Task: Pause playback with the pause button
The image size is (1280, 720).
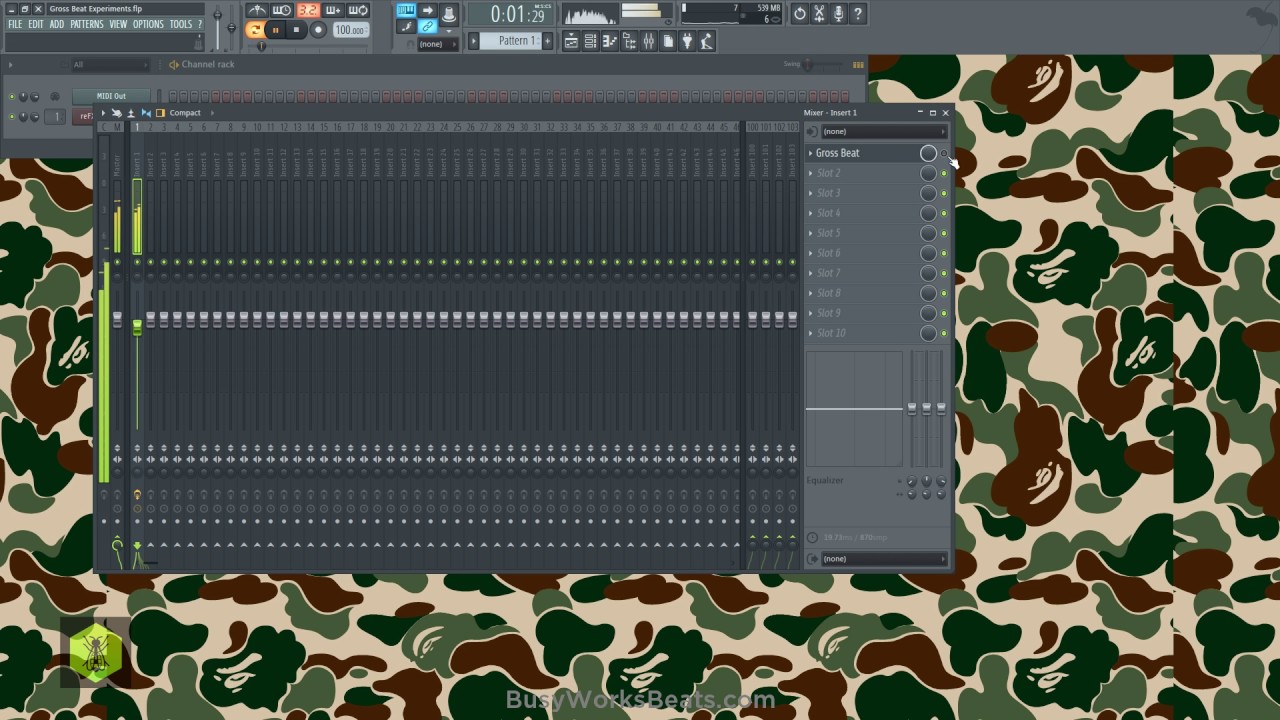Action: coord(276,30)
